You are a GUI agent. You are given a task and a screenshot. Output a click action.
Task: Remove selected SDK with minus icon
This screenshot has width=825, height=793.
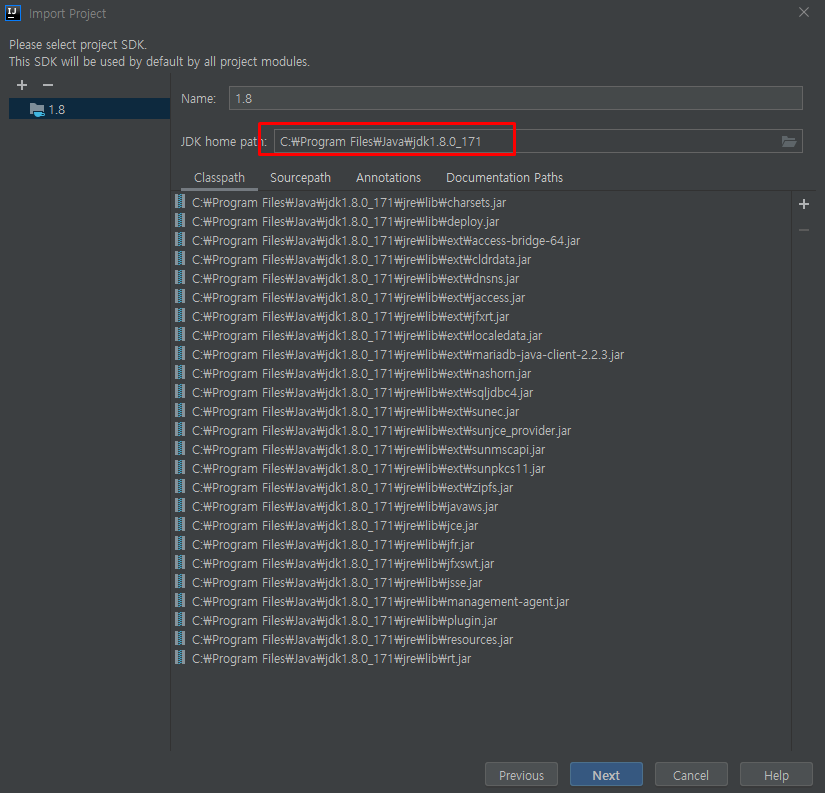click(48, 85)
